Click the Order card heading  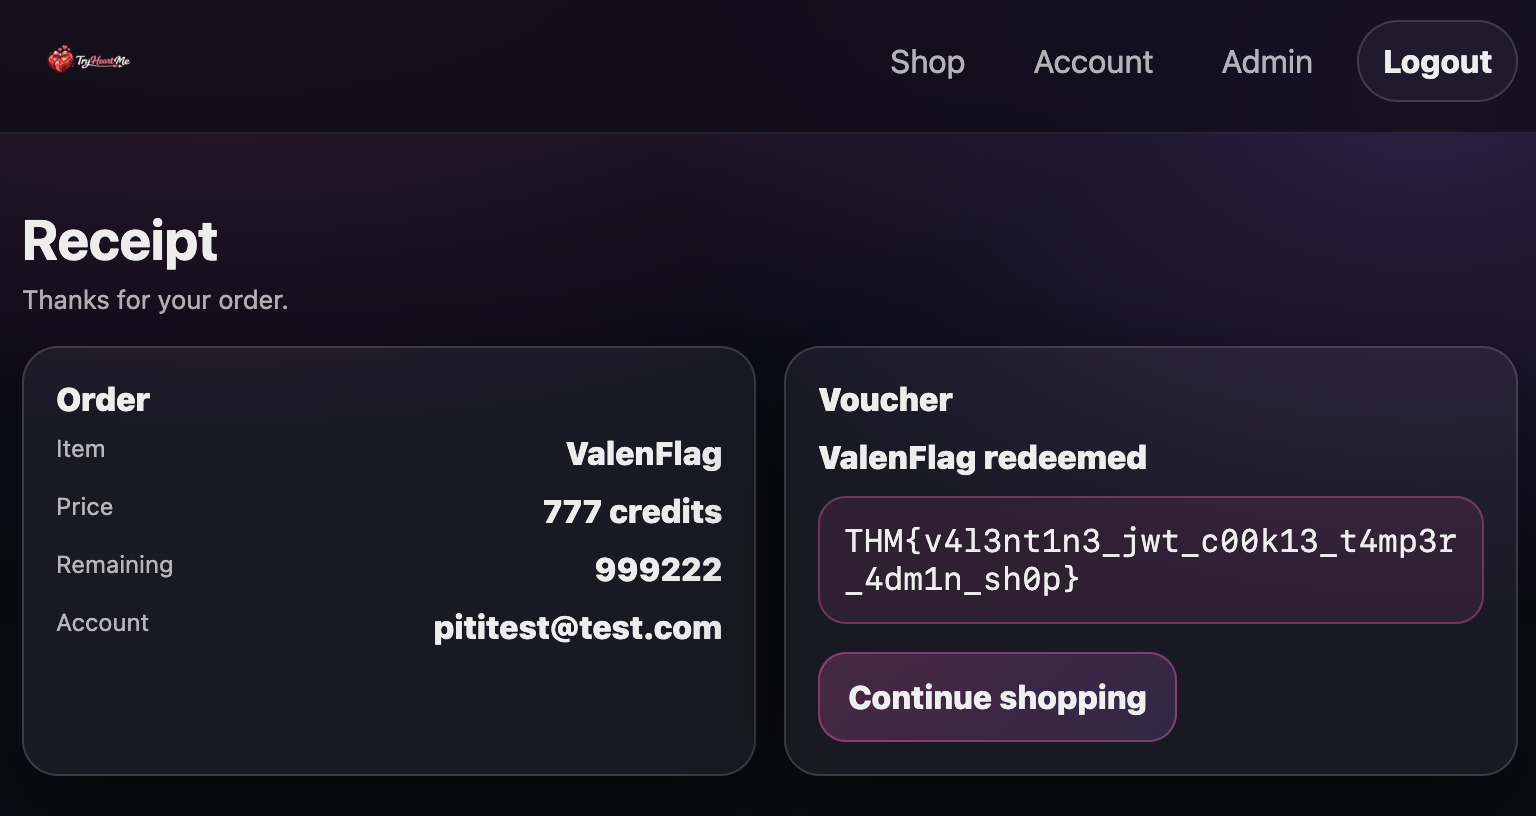tap(103, 400)
